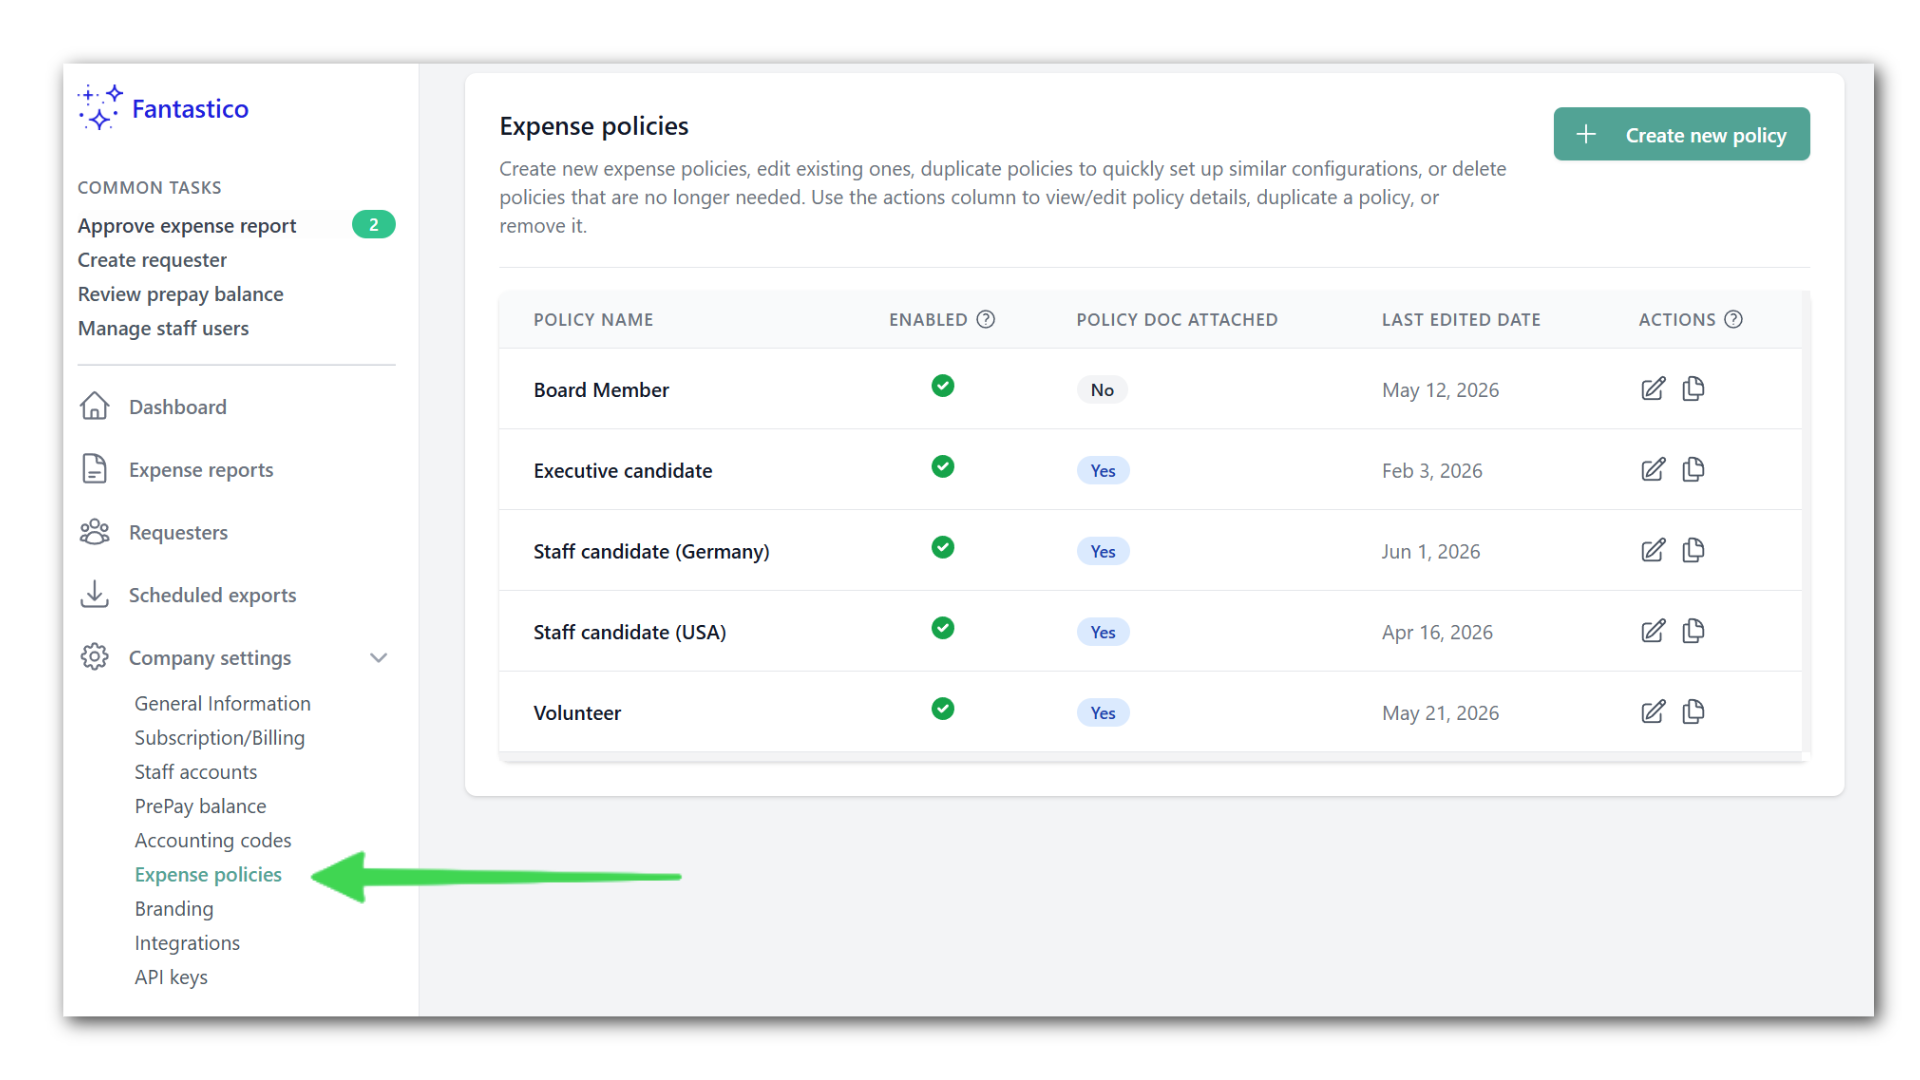Screen dimensions: 1920x1080
Task: Click the Dashboard home icon
Action: (95, 406)
